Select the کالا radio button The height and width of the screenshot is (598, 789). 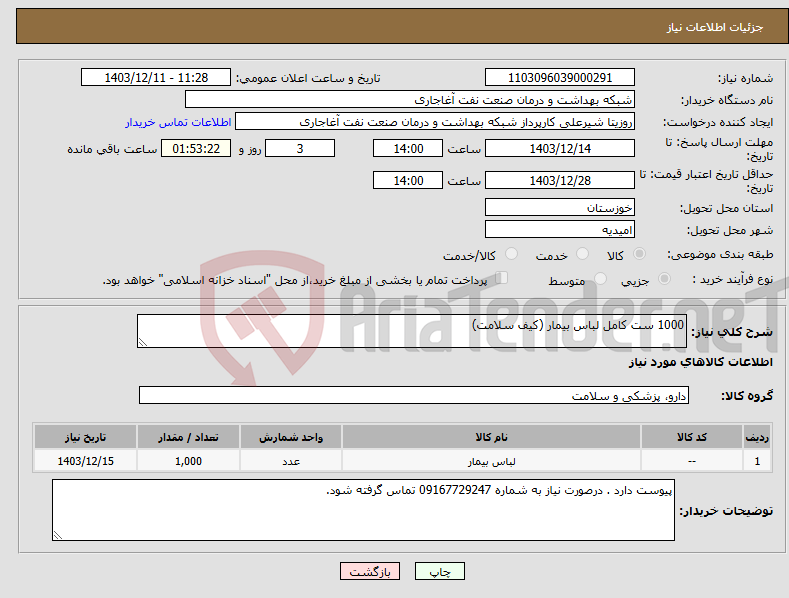(639, 254)
